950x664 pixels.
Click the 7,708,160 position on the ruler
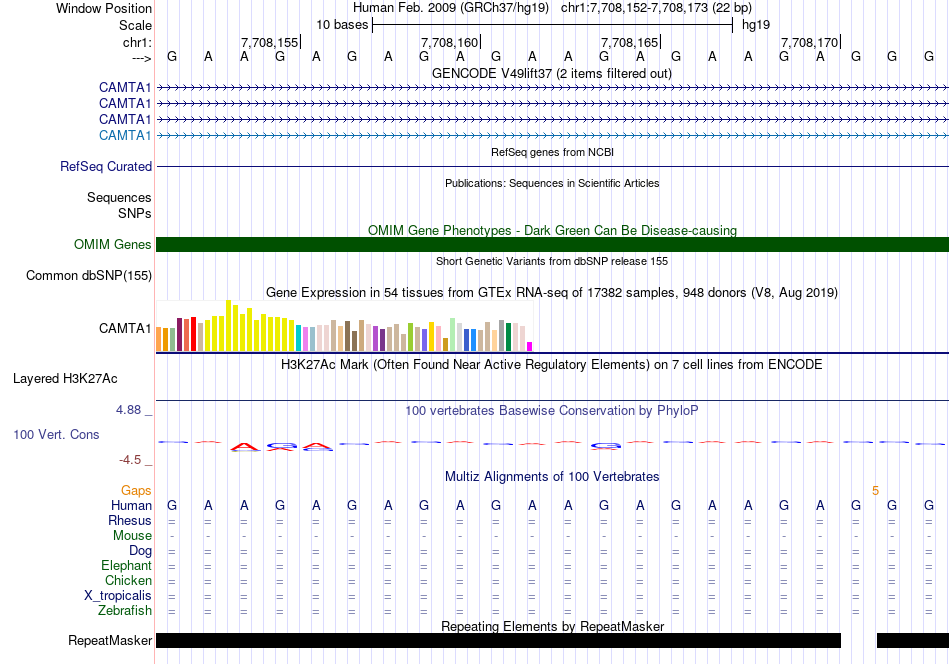click(x=450, y=43)
